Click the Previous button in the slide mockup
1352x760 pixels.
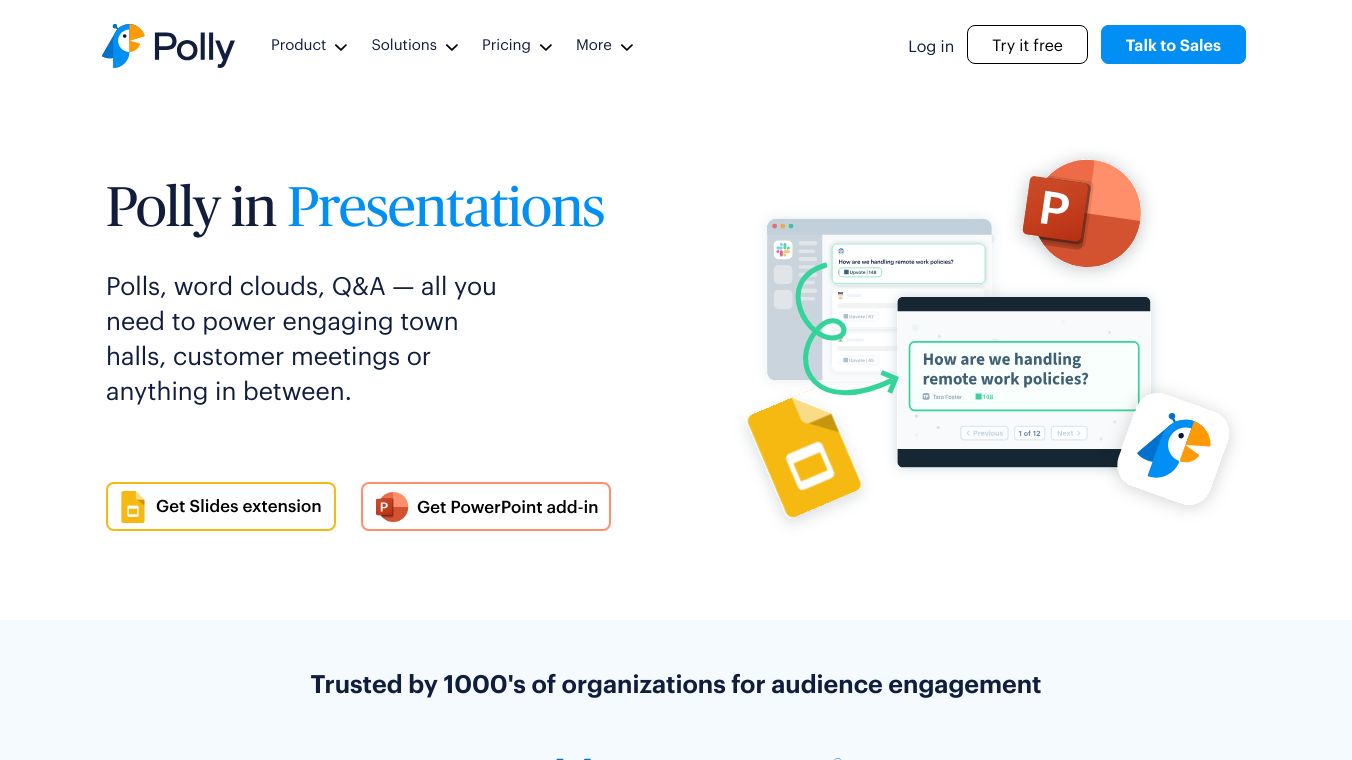pyautogui.click(x=984, y=433)
